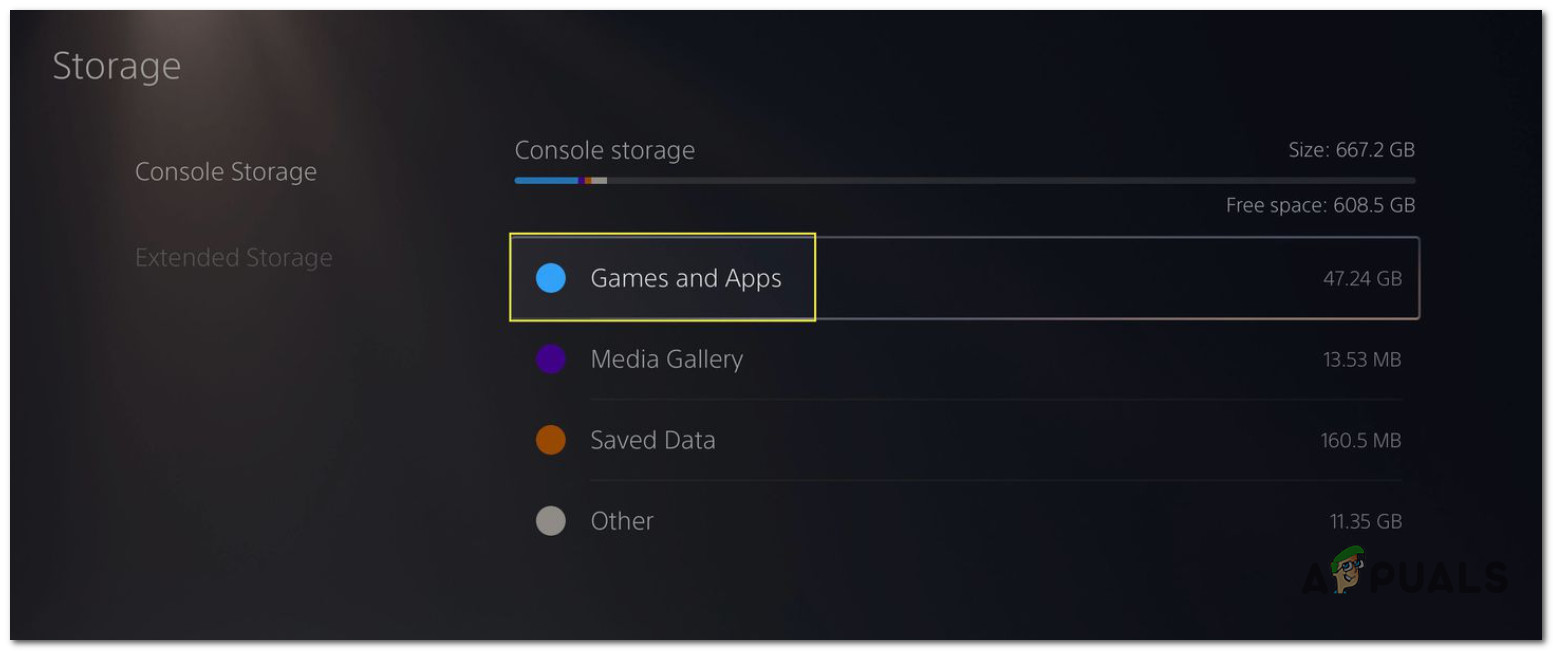This screenshot has height=651, width=1553.
Task: Click the Storage page title
Action: coord(117,65)
